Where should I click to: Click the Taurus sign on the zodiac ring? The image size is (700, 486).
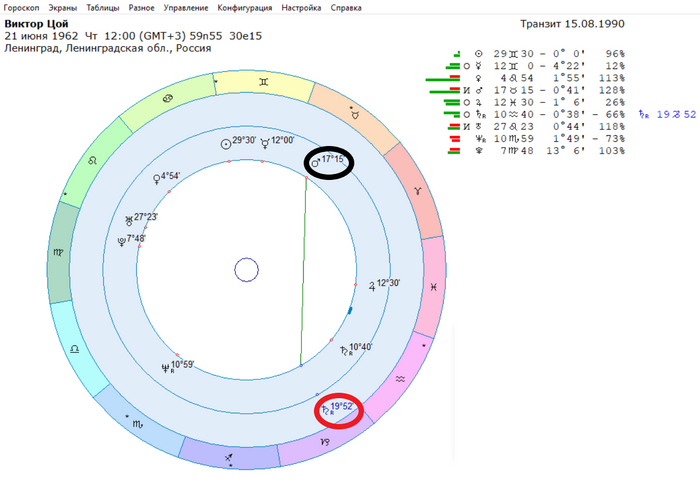355,115
